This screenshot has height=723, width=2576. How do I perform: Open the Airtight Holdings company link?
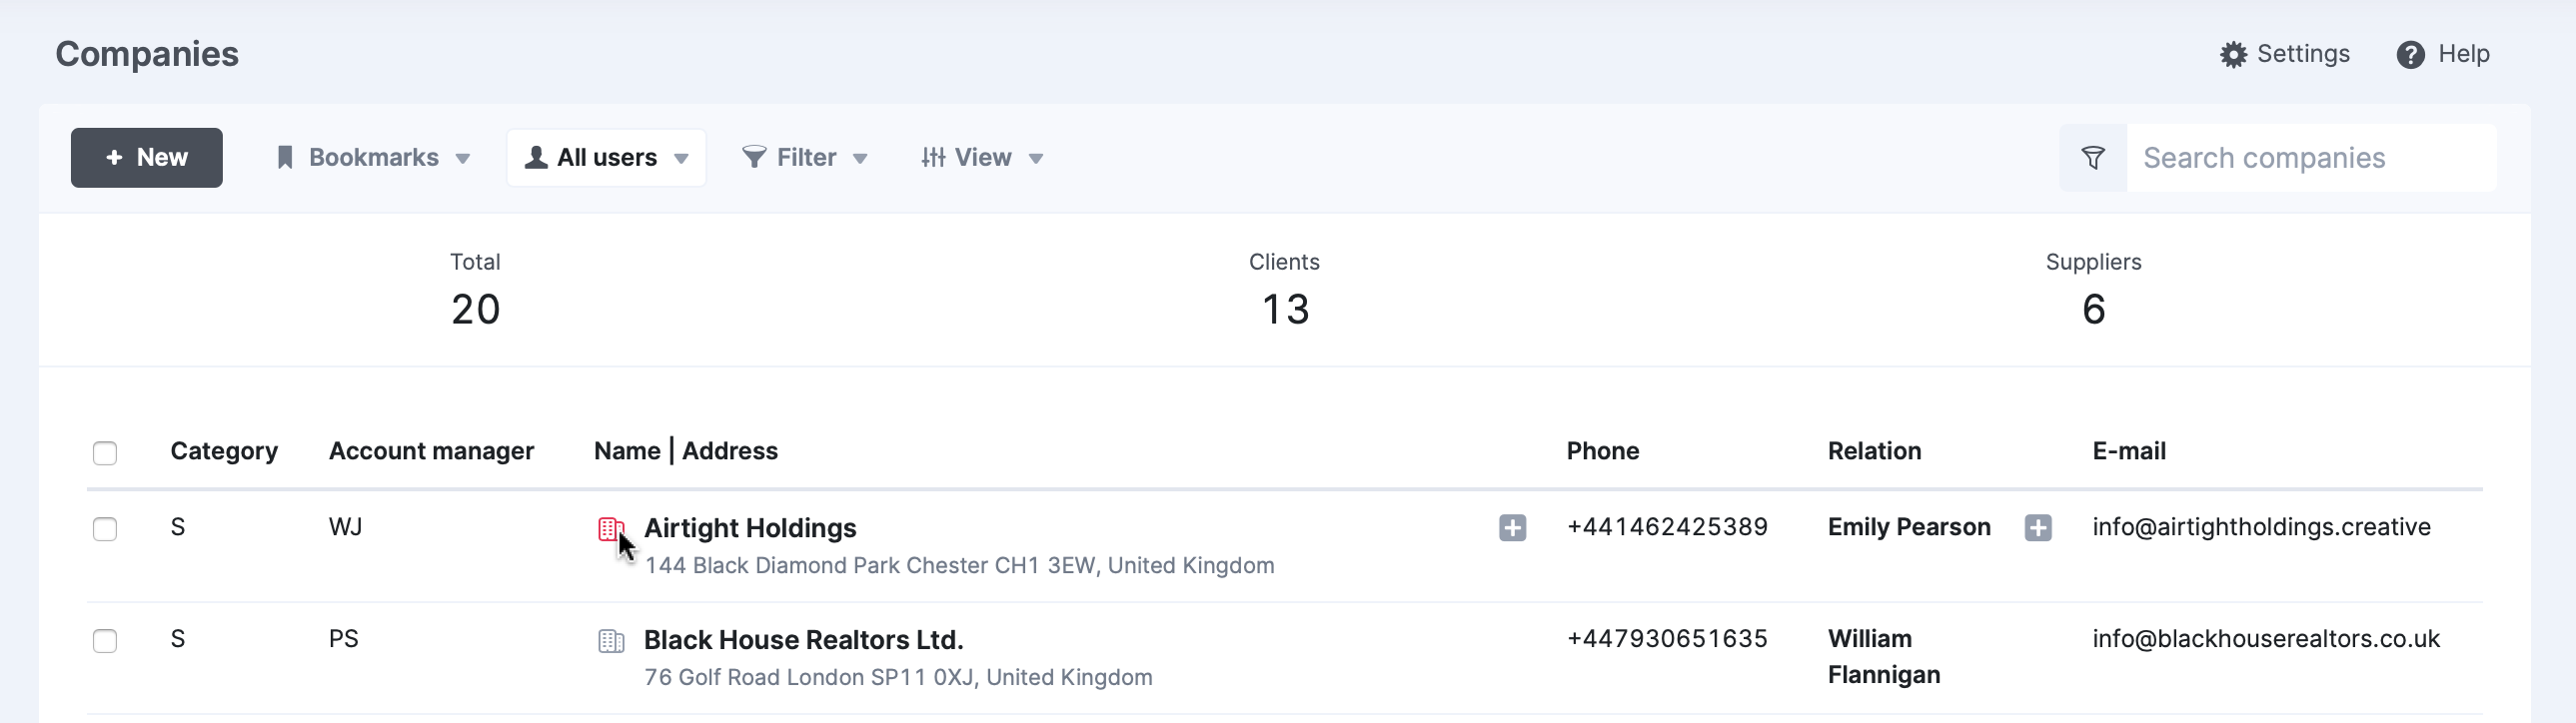750,528
